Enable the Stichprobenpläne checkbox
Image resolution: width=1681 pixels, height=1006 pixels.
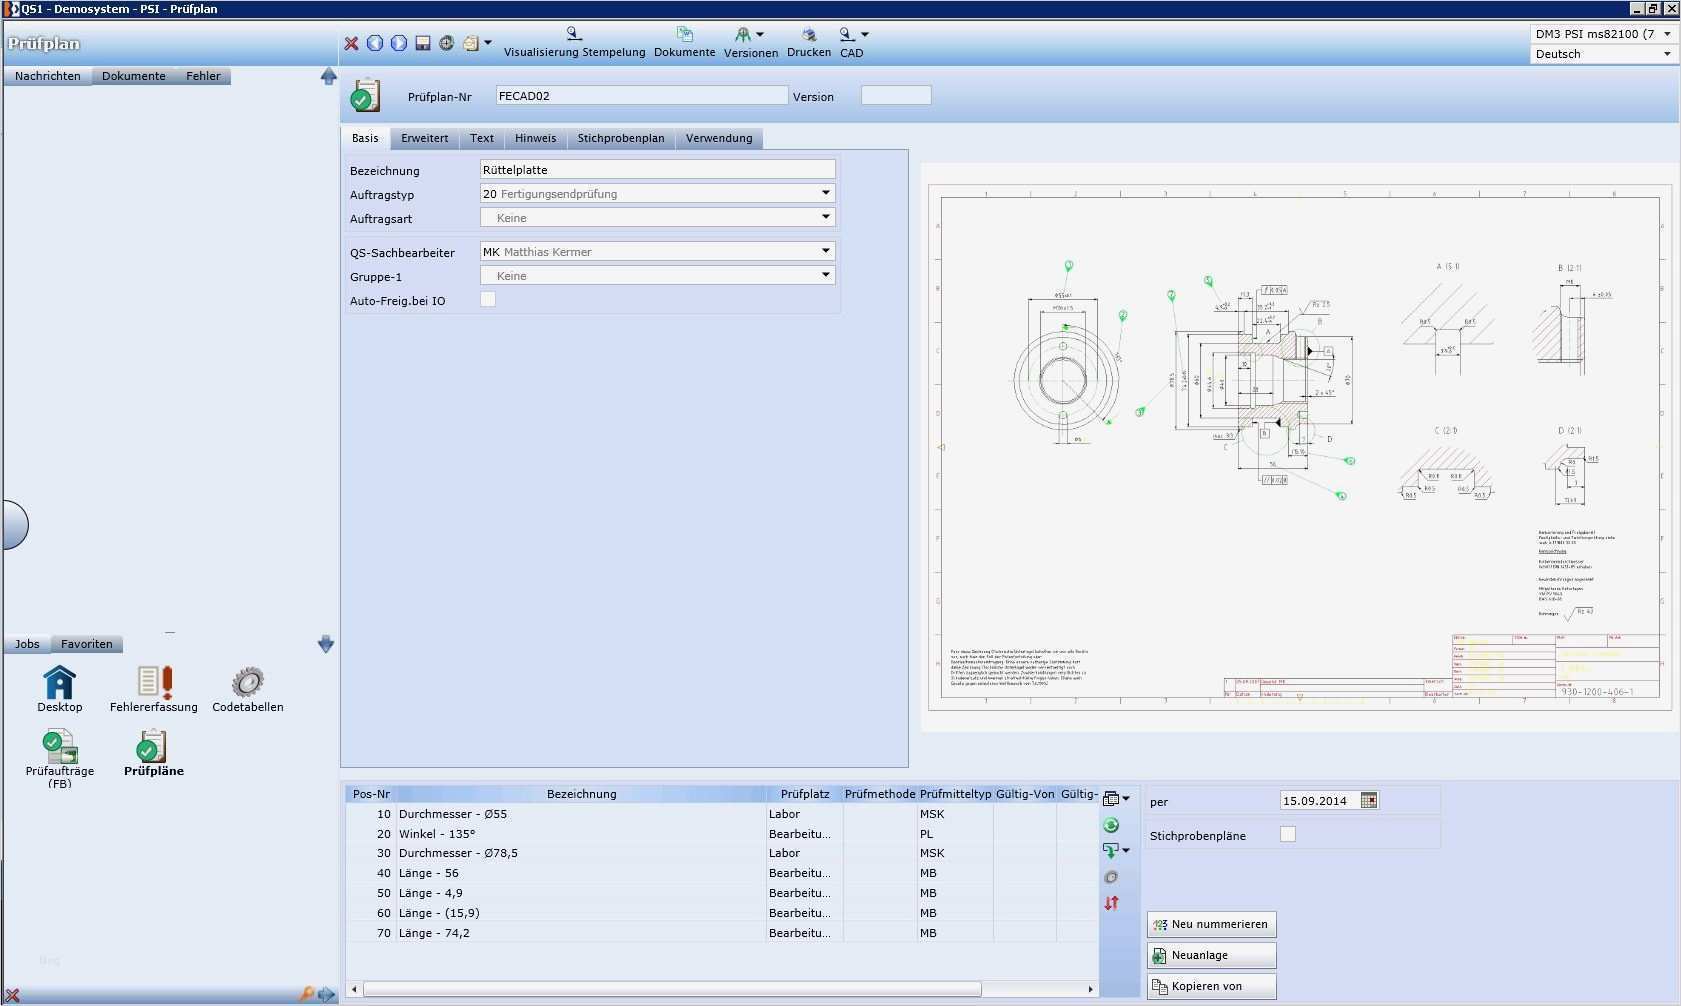(1288, 834)
